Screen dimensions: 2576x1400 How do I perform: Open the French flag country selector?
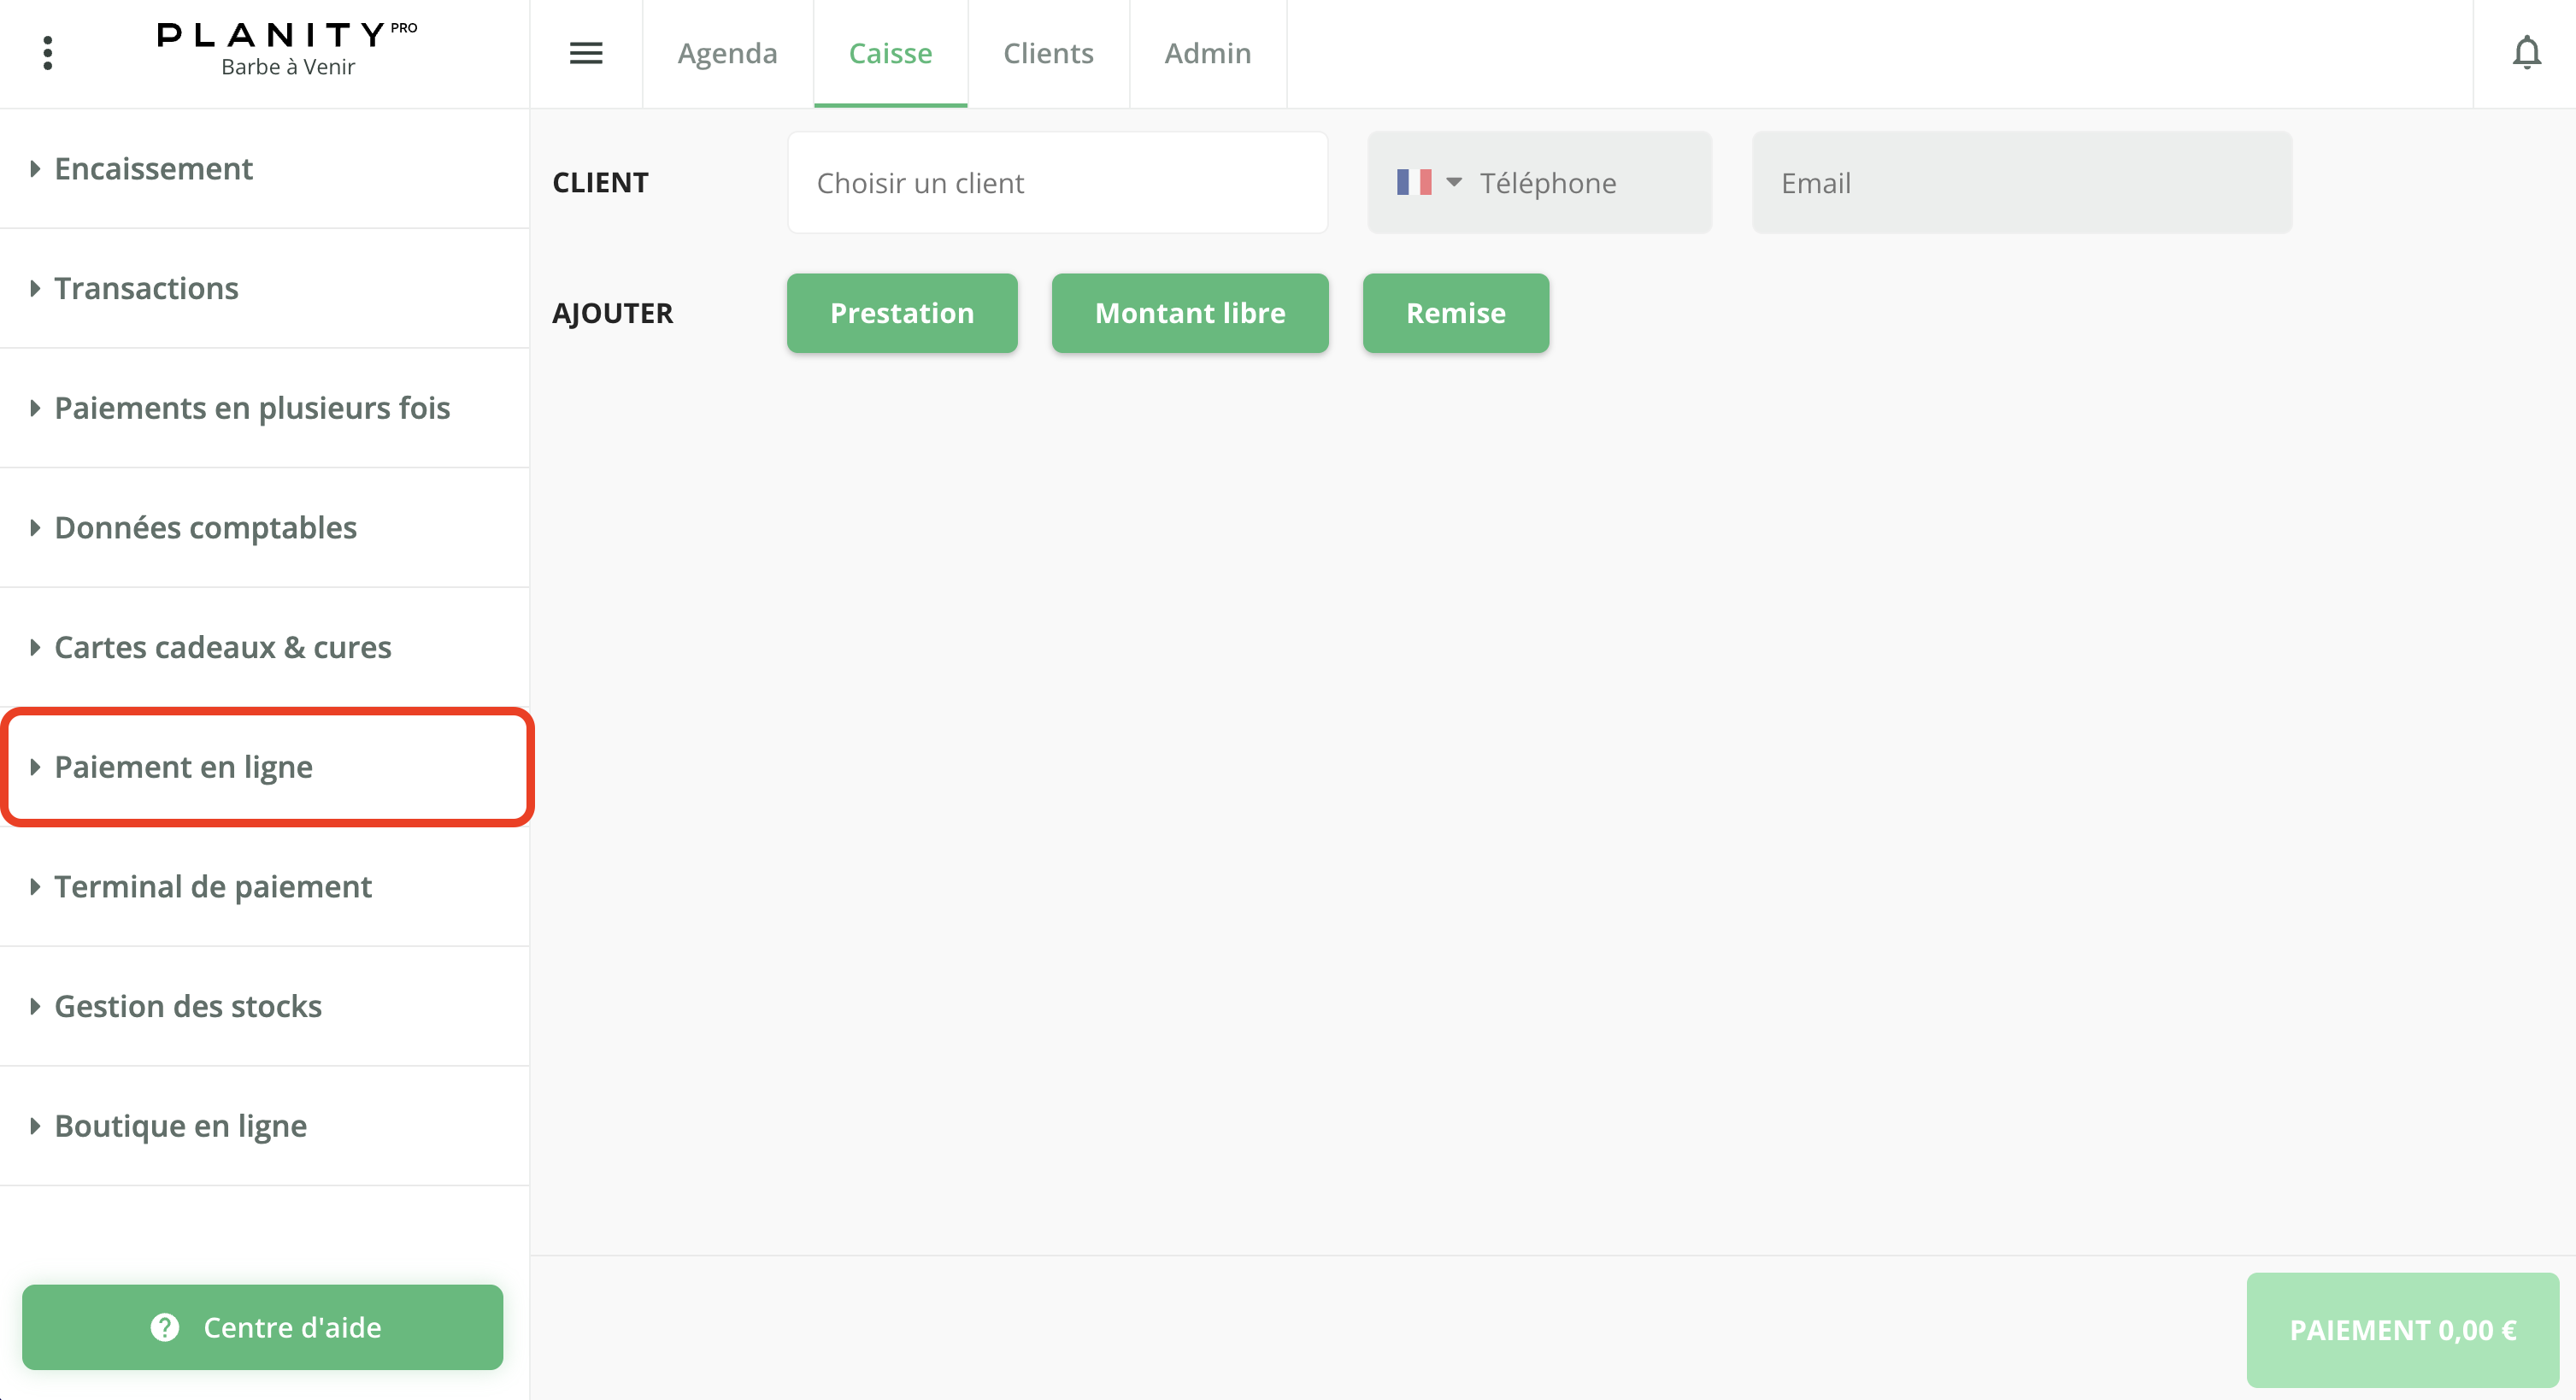[x=1428, y=183]
